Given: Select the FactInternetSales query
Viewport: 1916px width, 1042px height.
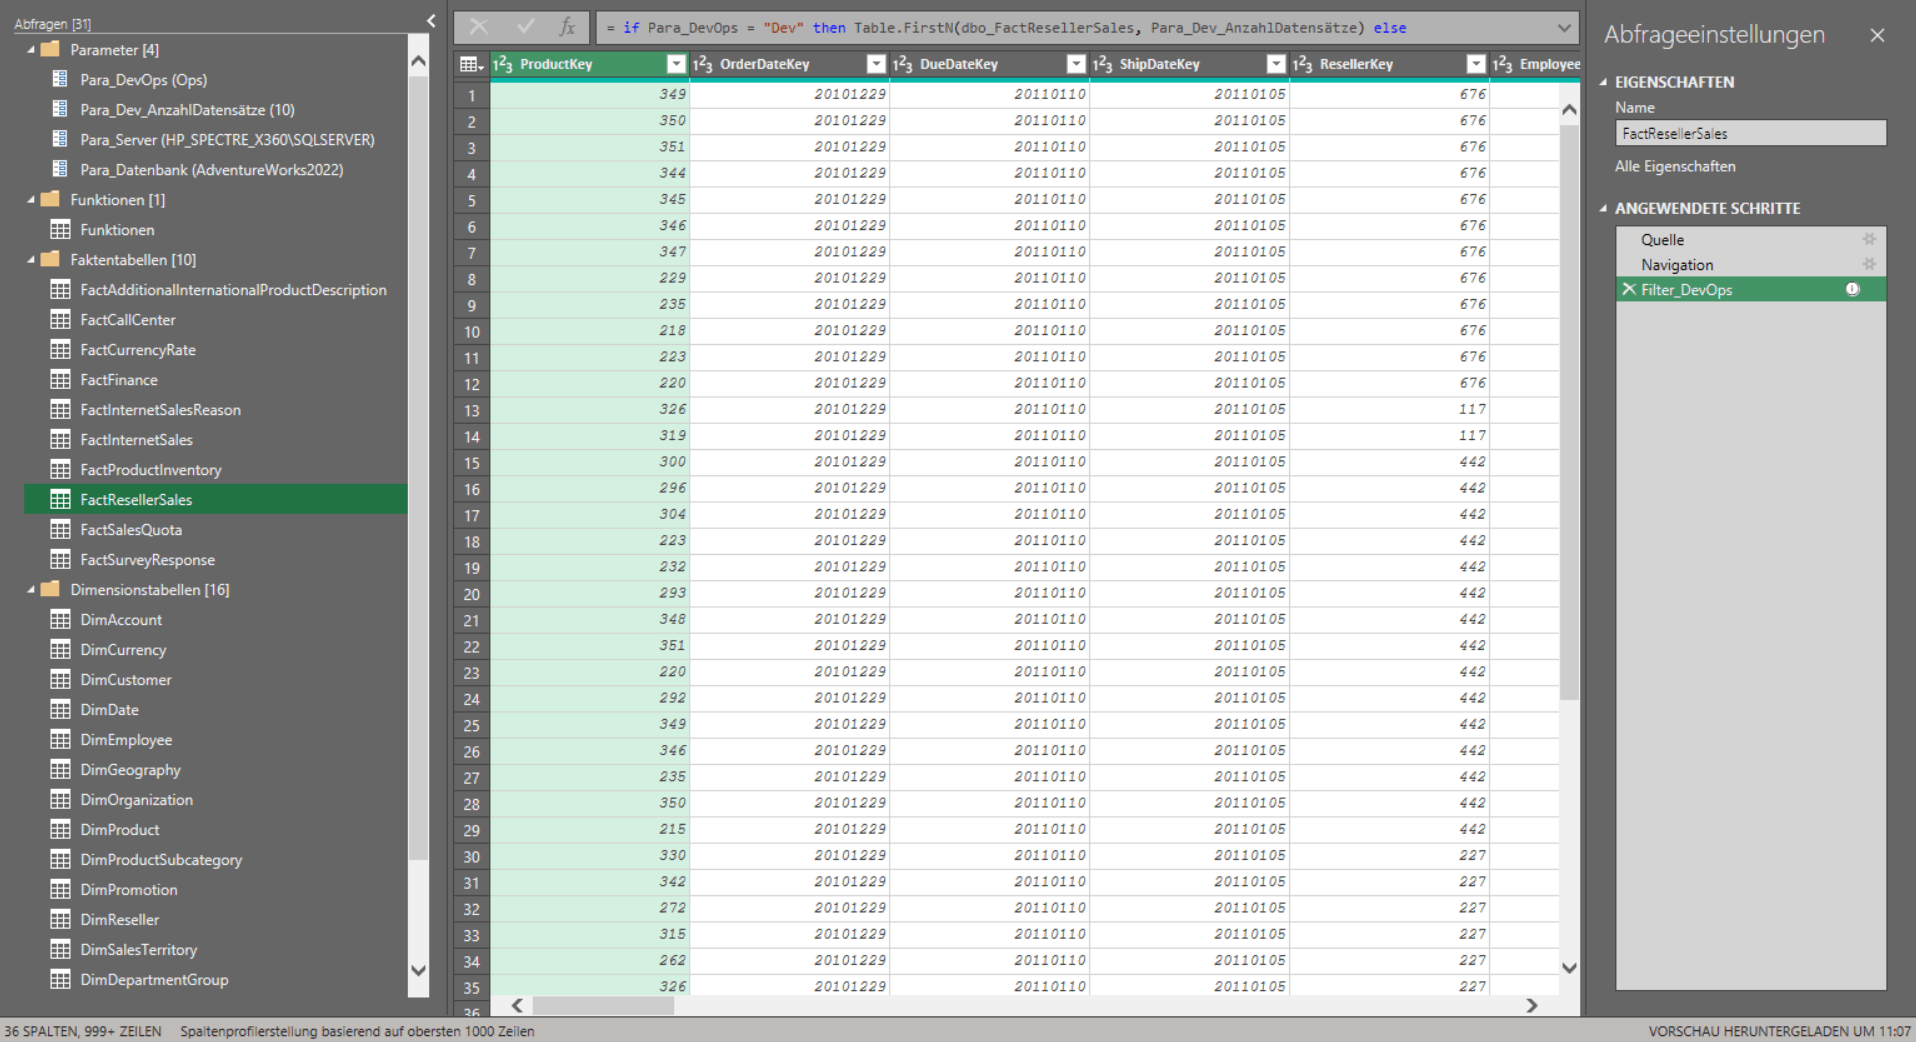Looking at the screenshot, I should pyautogui.click(x=136, y=439).
